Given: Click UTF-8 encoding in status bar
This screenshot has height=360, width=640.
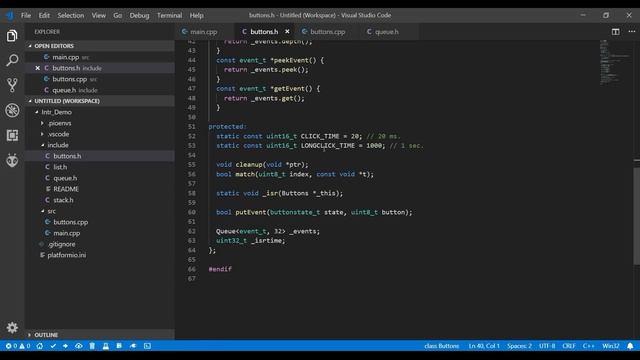Looking at the screenshot, I should 547,346.
